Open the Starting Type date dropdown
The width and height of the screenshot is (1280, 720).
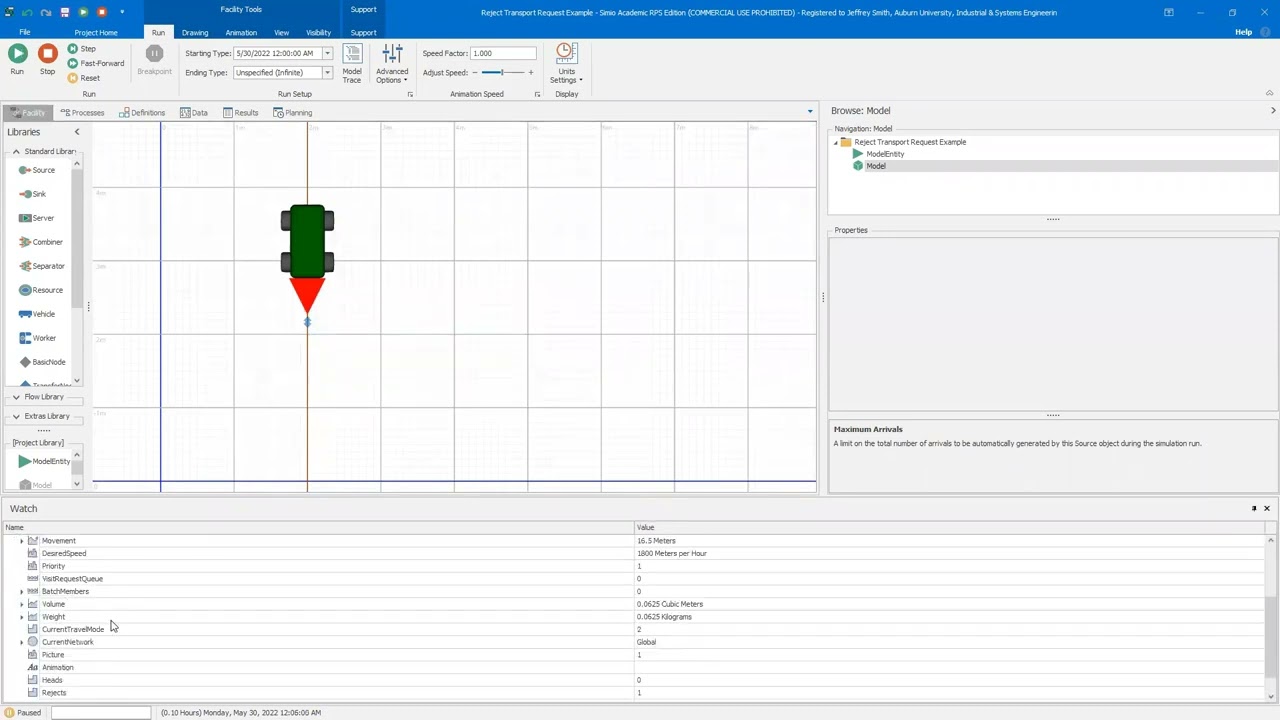[327, 53]
